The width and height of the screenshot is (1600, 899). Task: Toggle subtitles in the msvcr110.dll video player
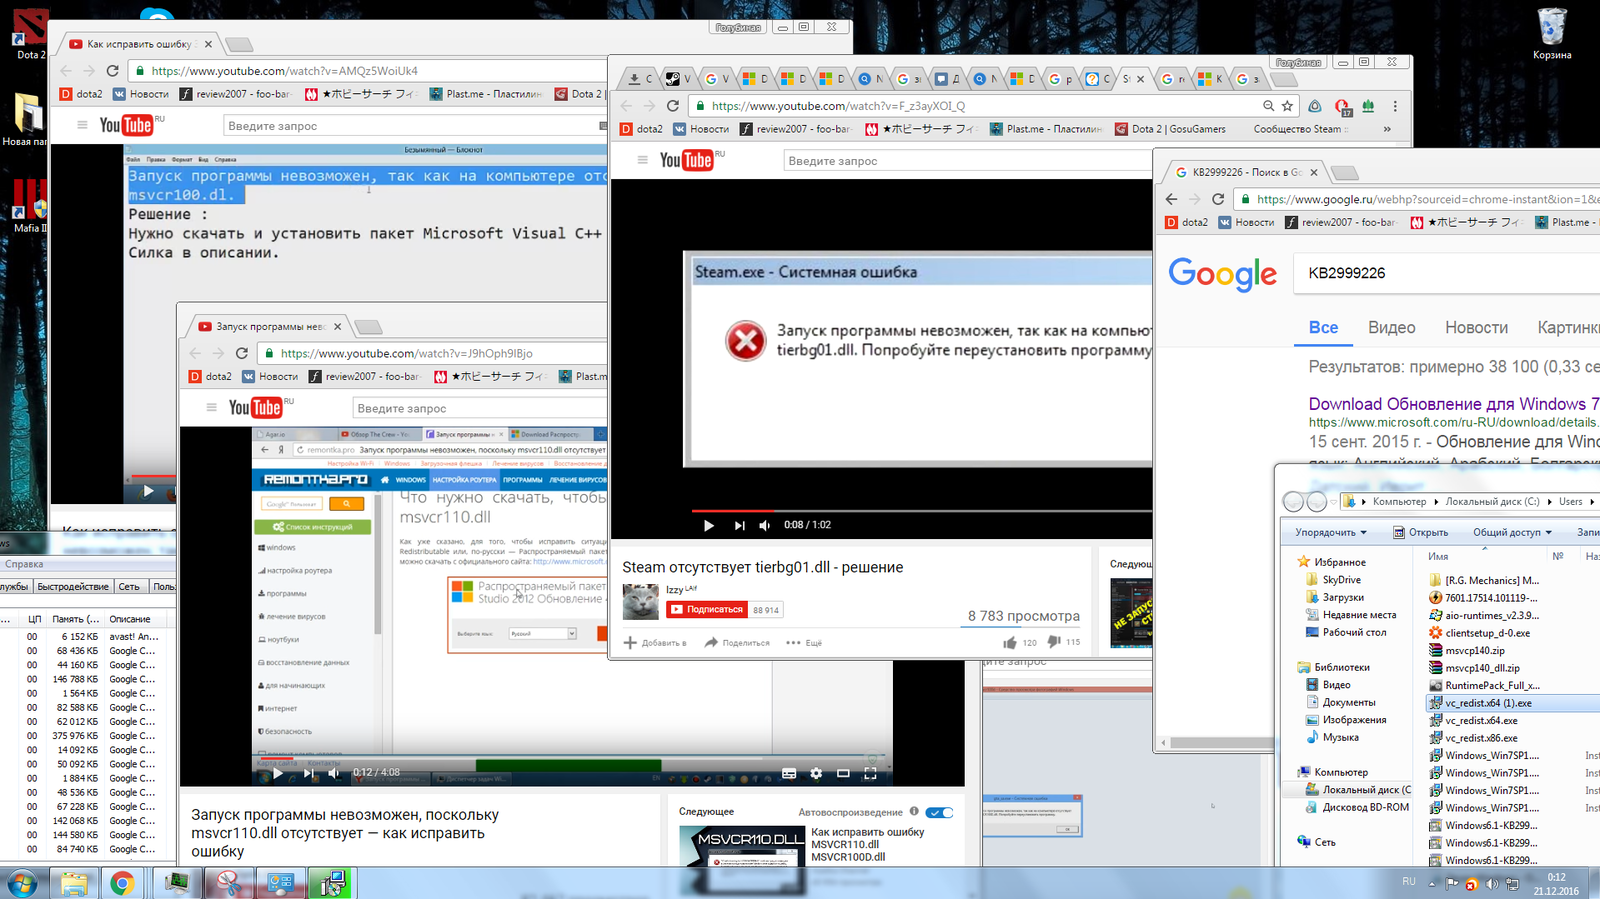789,773
